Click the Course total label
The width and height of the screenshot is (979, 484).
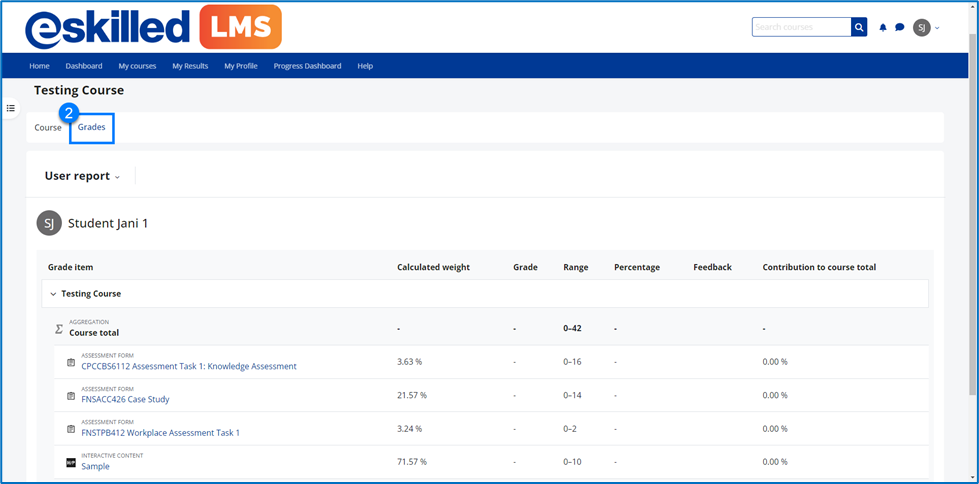click(94, 333)
